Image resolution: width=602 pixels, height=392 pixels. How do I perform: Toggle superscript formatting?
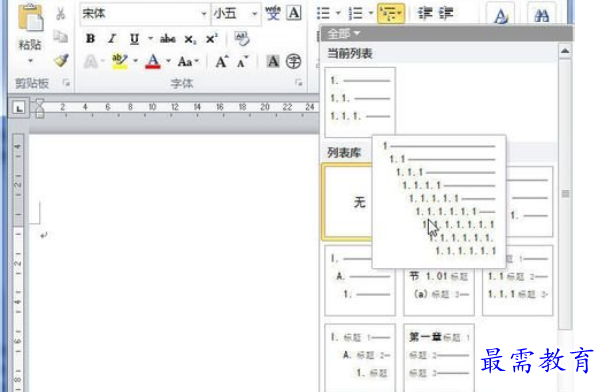tap(212, 38)
